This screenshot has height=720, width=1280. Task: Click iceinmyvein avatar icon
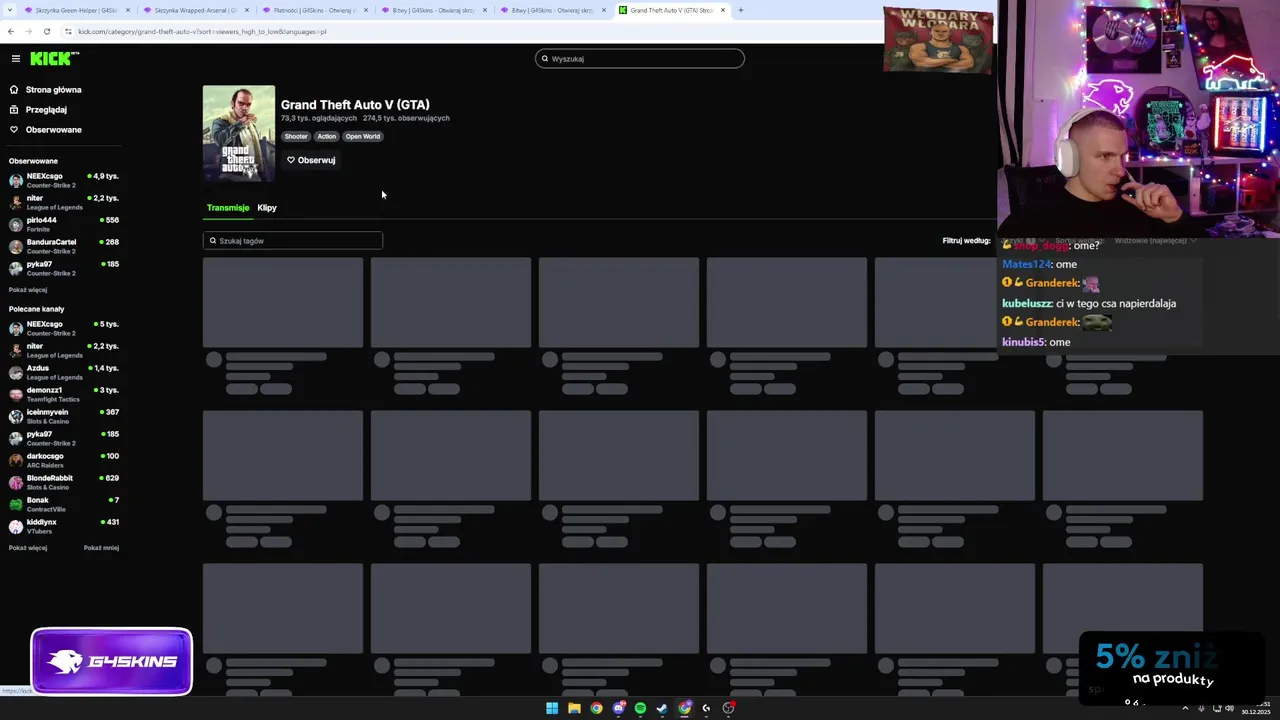pos(16,416)
